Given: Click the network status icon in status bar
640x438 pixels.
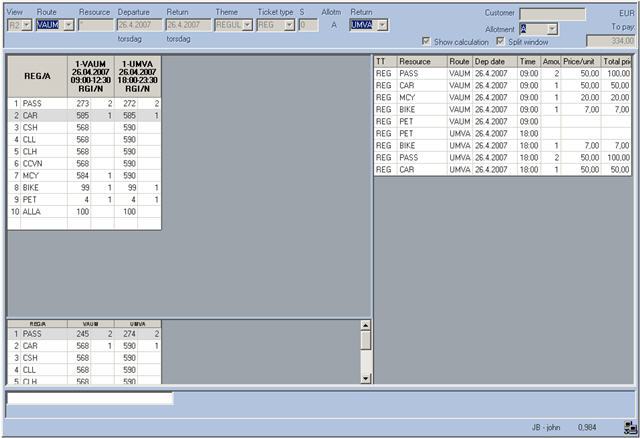Looking at the screenshot, I should [x=630, y=427].
